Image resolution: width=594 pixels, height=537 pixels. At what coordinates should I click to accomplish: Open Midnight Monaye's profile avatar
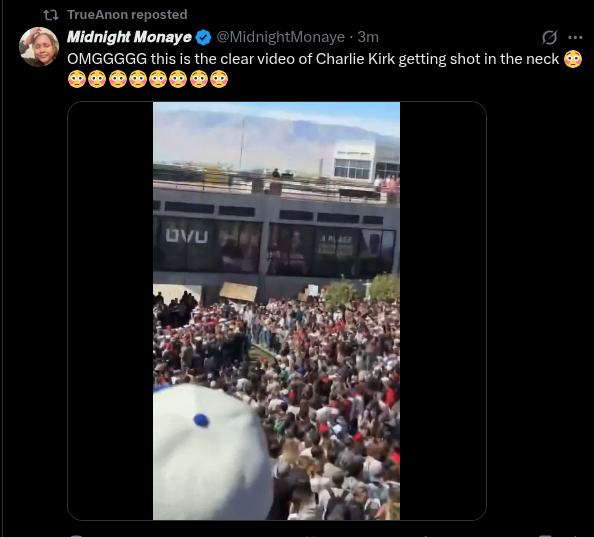pyautogui.click(x=39, y=47)
